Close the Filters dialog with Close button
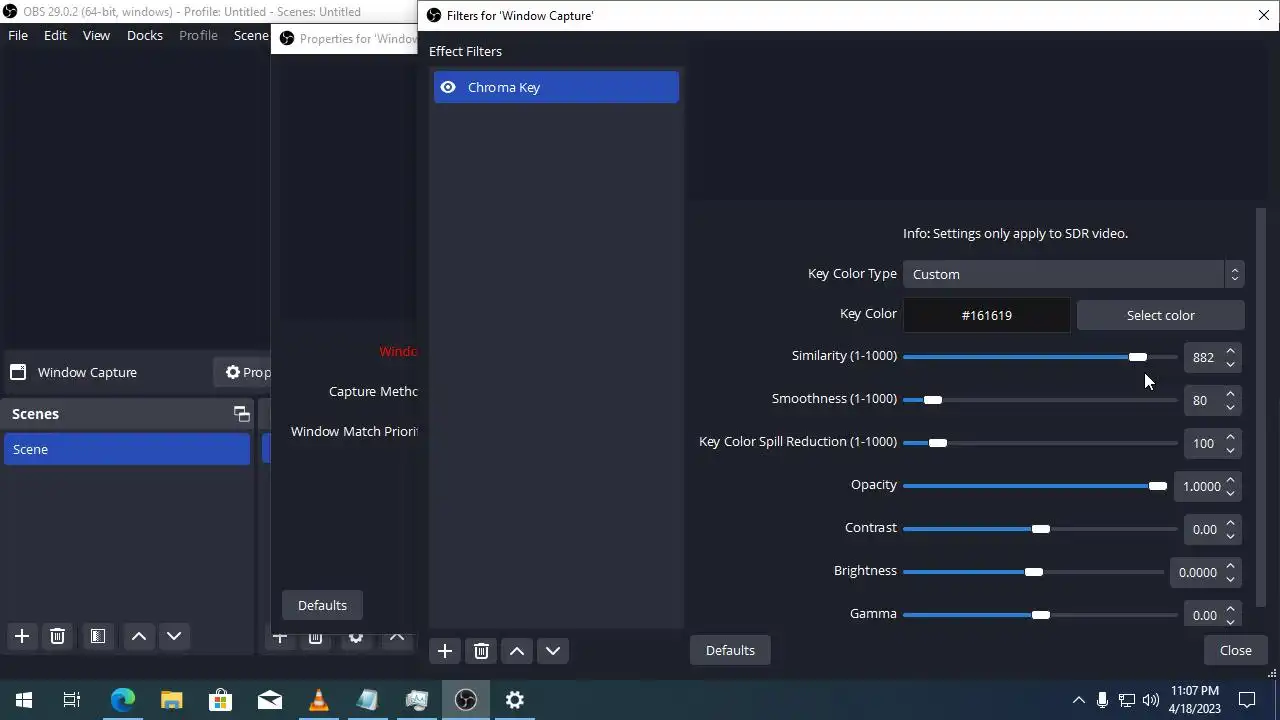1280x720 pixels. (1235, 650)
